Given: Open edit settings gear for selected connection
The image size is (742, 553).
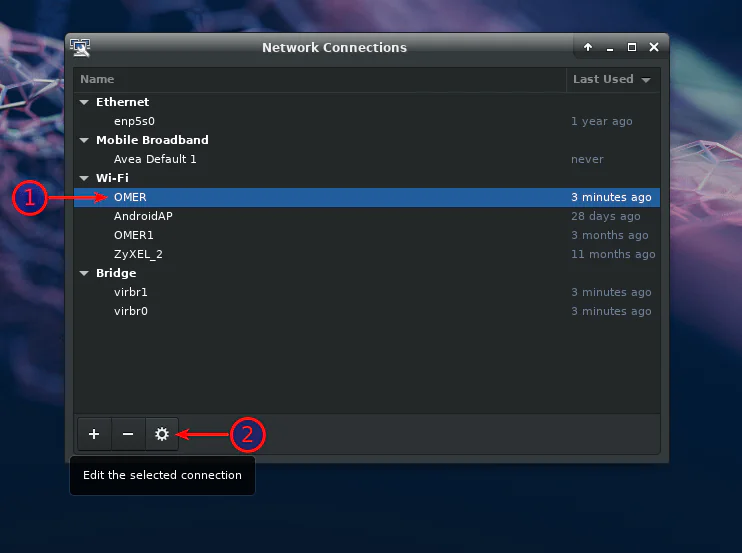Looking at the screenshot, I should coord(161,434).
